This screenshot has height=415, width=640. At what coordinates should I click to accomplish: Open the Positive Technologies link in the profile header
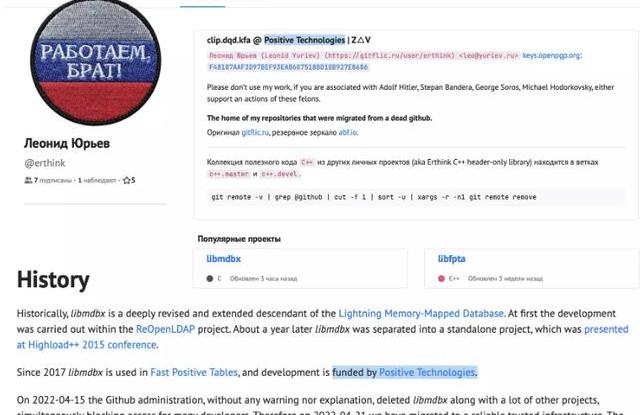[x=304, y=40]
